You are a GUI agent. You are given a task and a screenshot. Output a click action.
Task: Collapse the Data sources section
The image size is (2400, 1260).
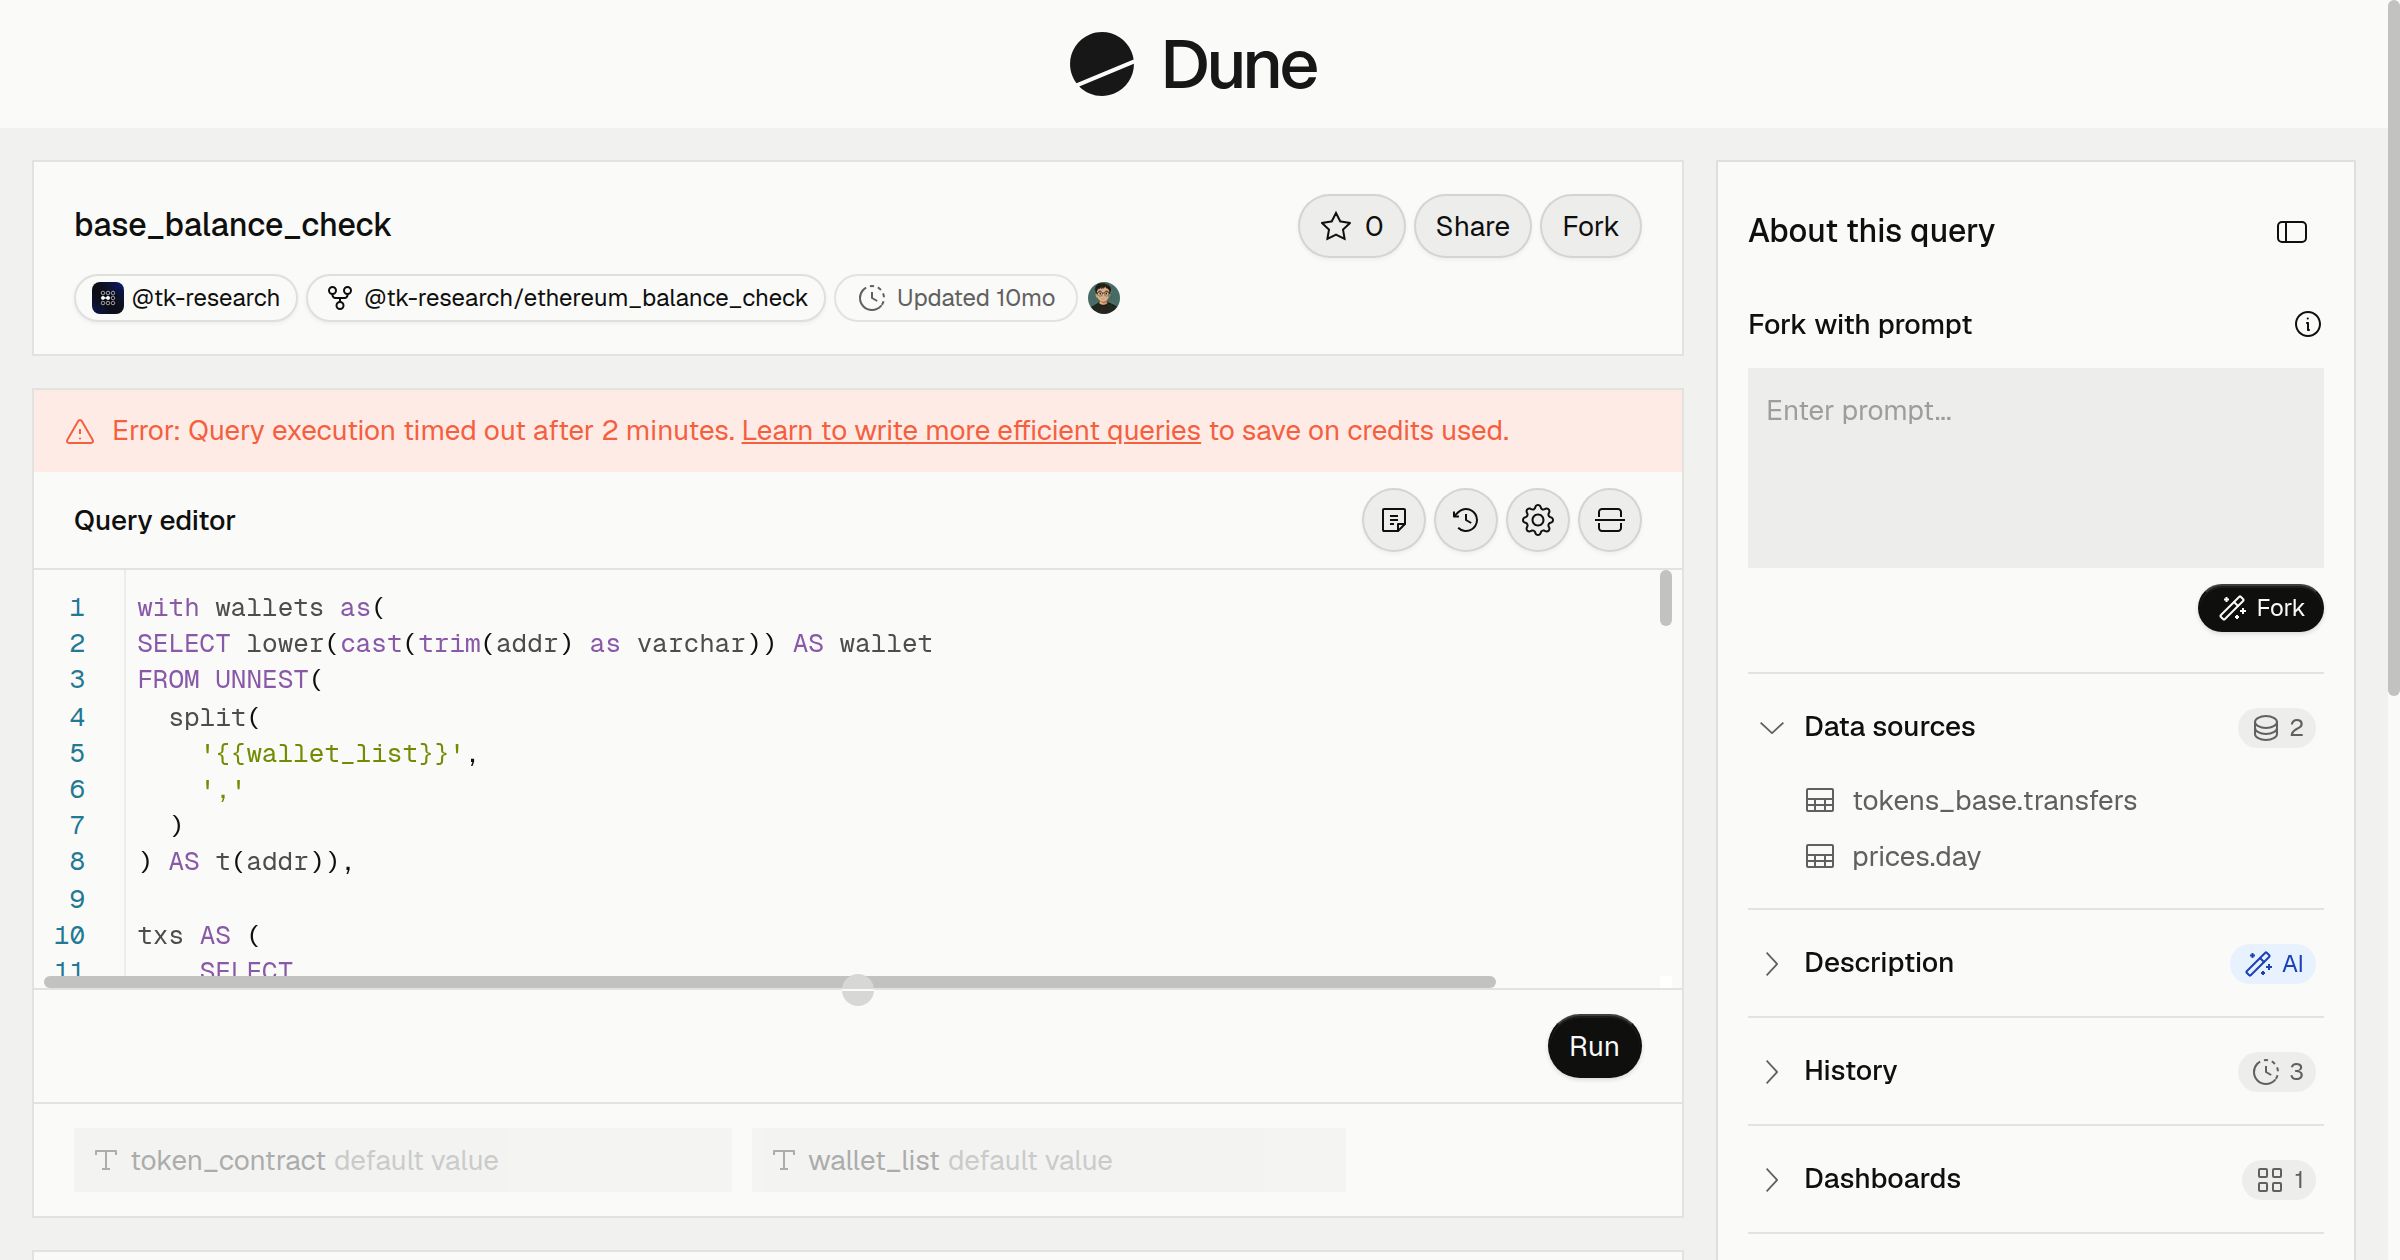1772,727
